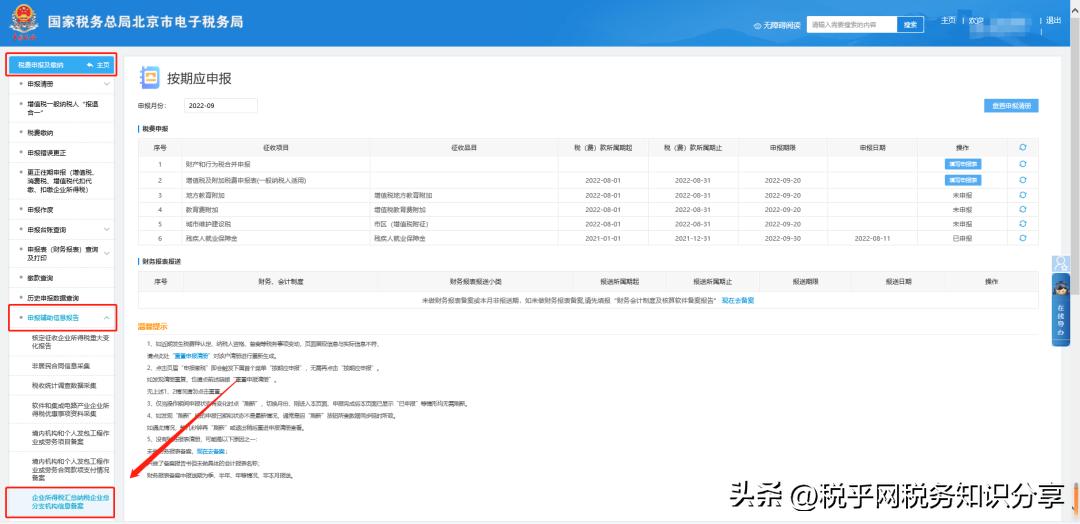The height and width of the screenshot is (524, 1080).
Task: Open 更正往期申报 in the sidebar
Action: [x=61, y=180]
